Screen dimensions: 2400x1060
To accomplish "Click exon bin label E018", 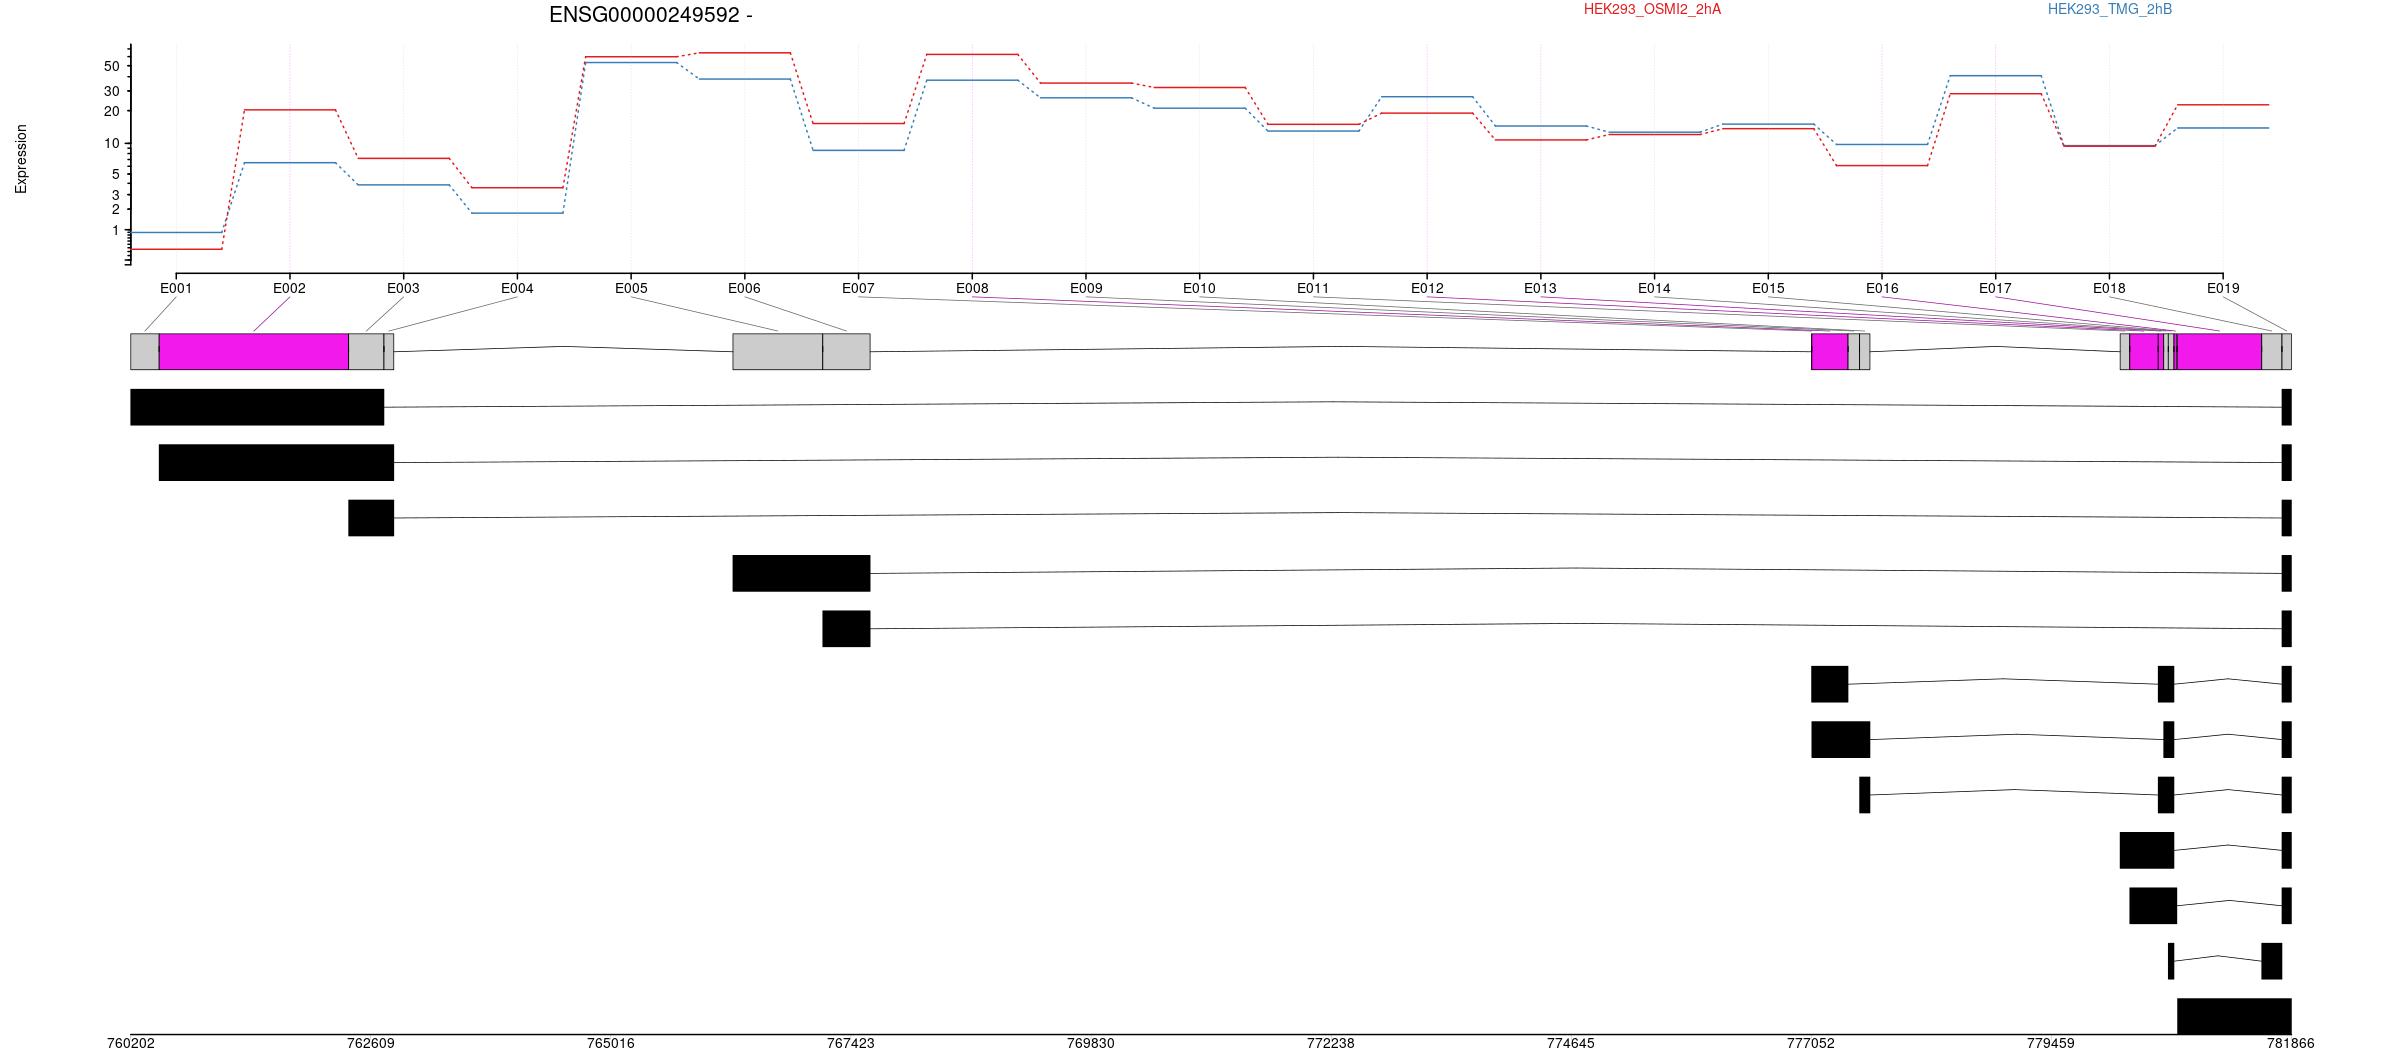I will click(2109, 288).
